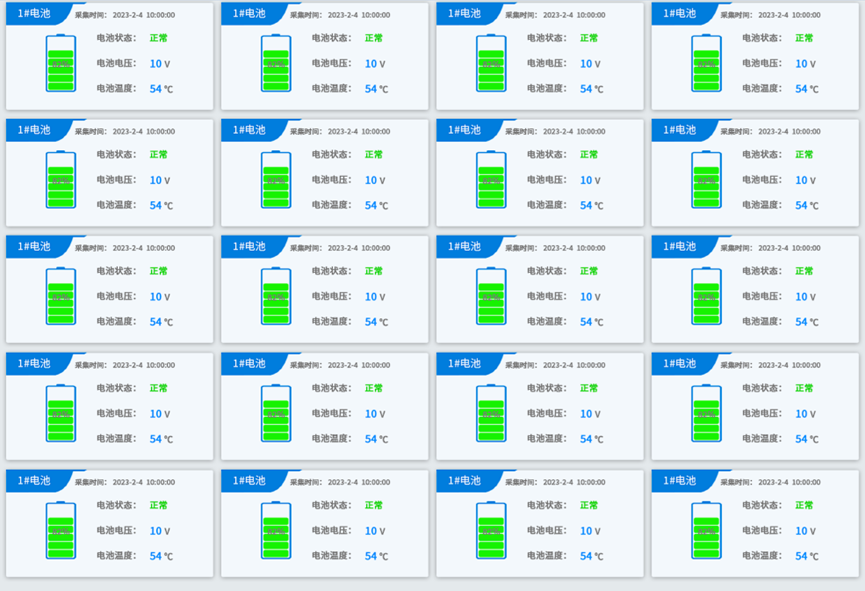The width and height of the screenshot is (865, 591).
Task: Click 正常 status in row one, column two card
Action: (x=373, y=38)
